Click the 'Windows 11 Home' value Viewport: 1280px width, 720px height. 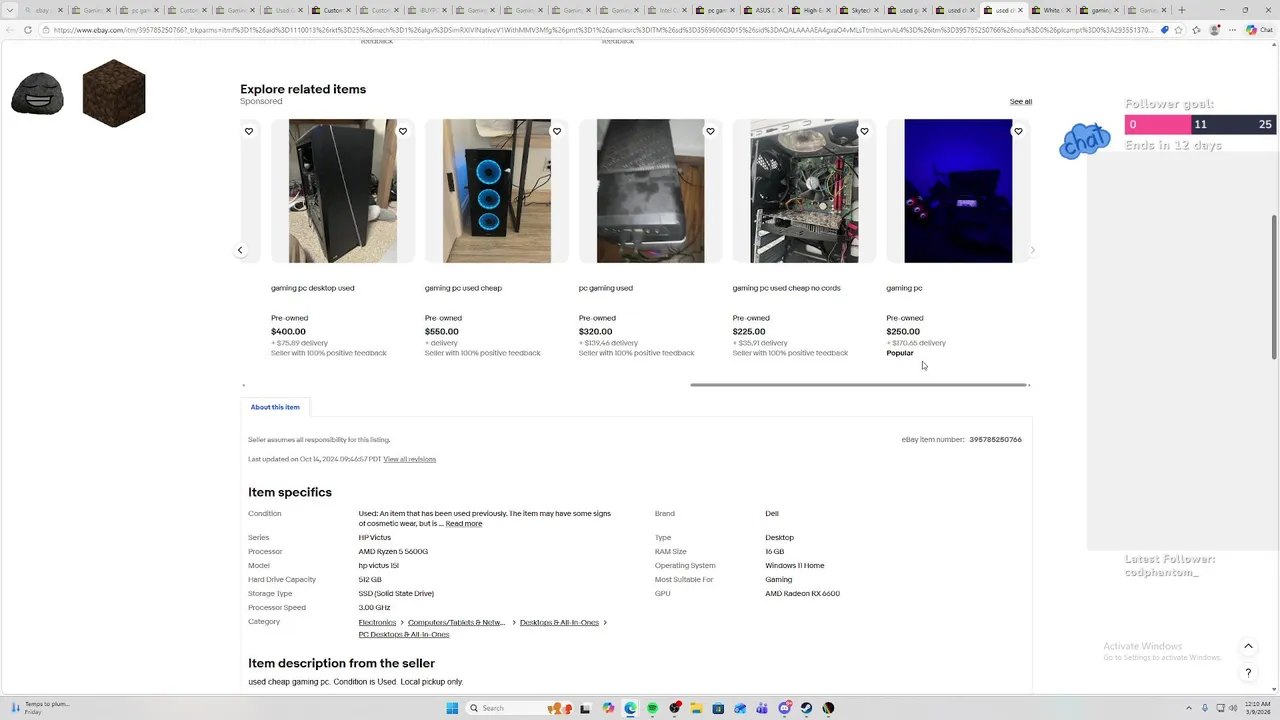pyautogui.click(x=795, y=566)
